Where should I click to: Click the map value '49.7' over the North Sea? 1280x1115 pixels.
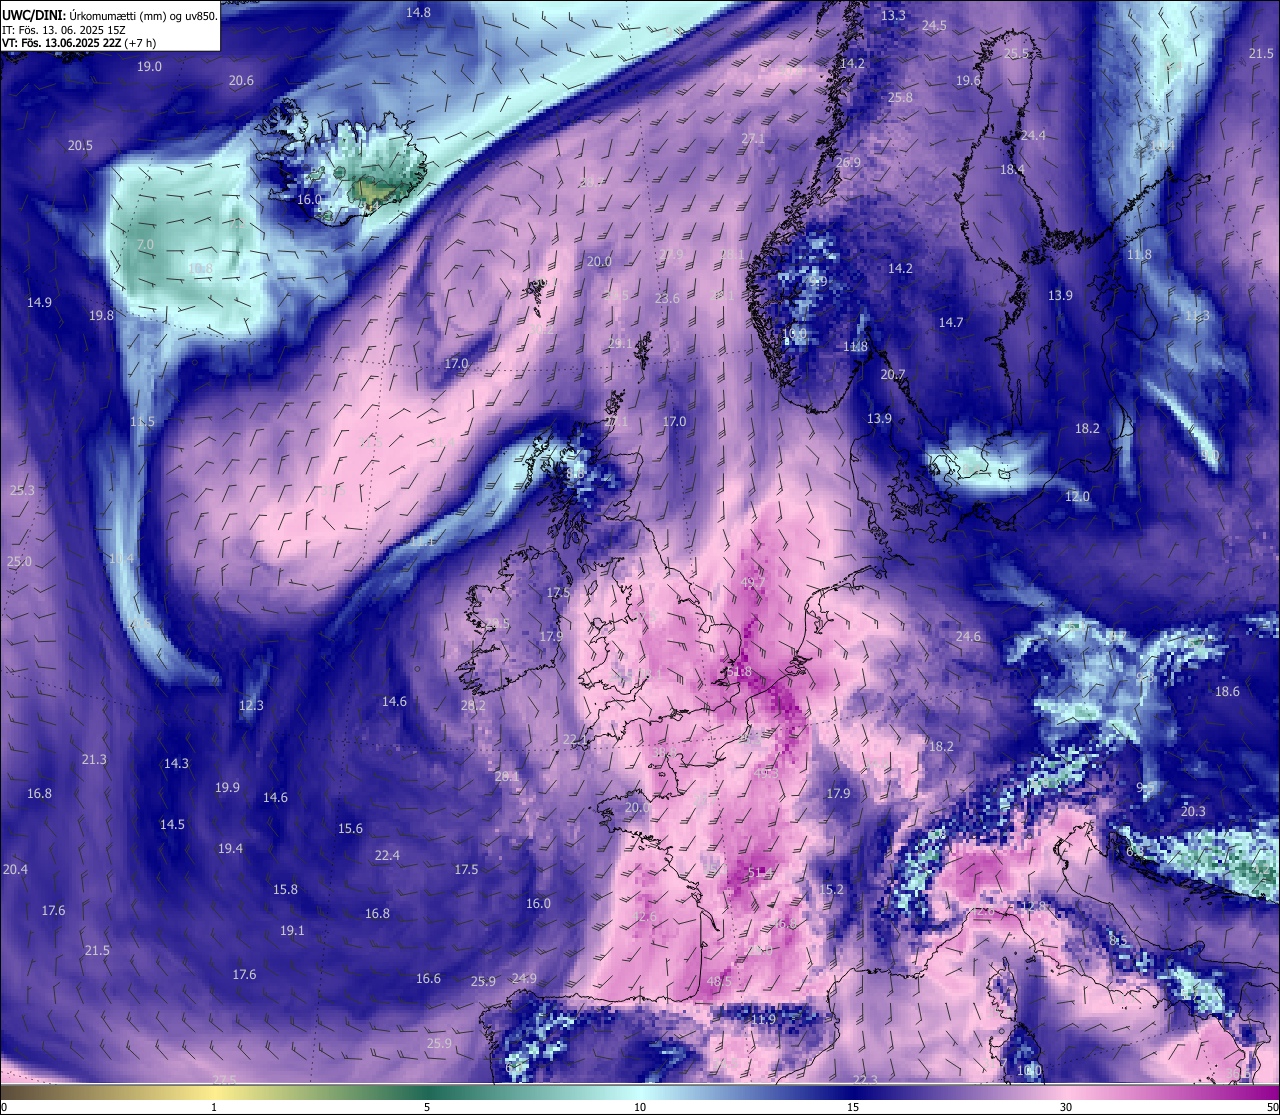(x=753, y=582)
